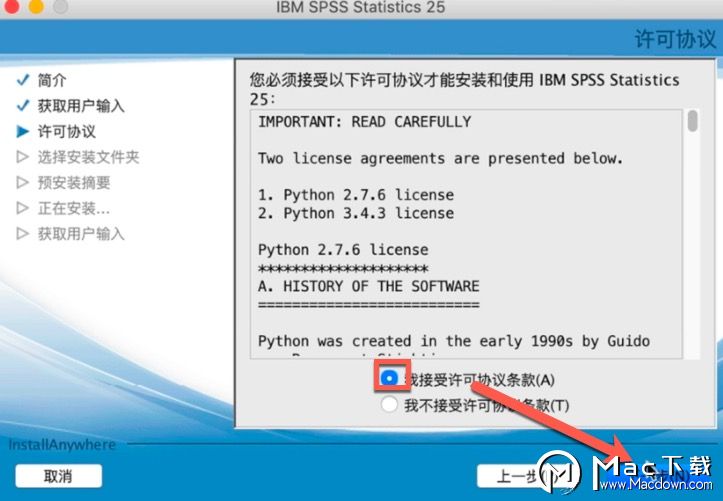723x501 pixels.
Task: Click the checkmark icon beside 简介
Action: click(23, 80)
